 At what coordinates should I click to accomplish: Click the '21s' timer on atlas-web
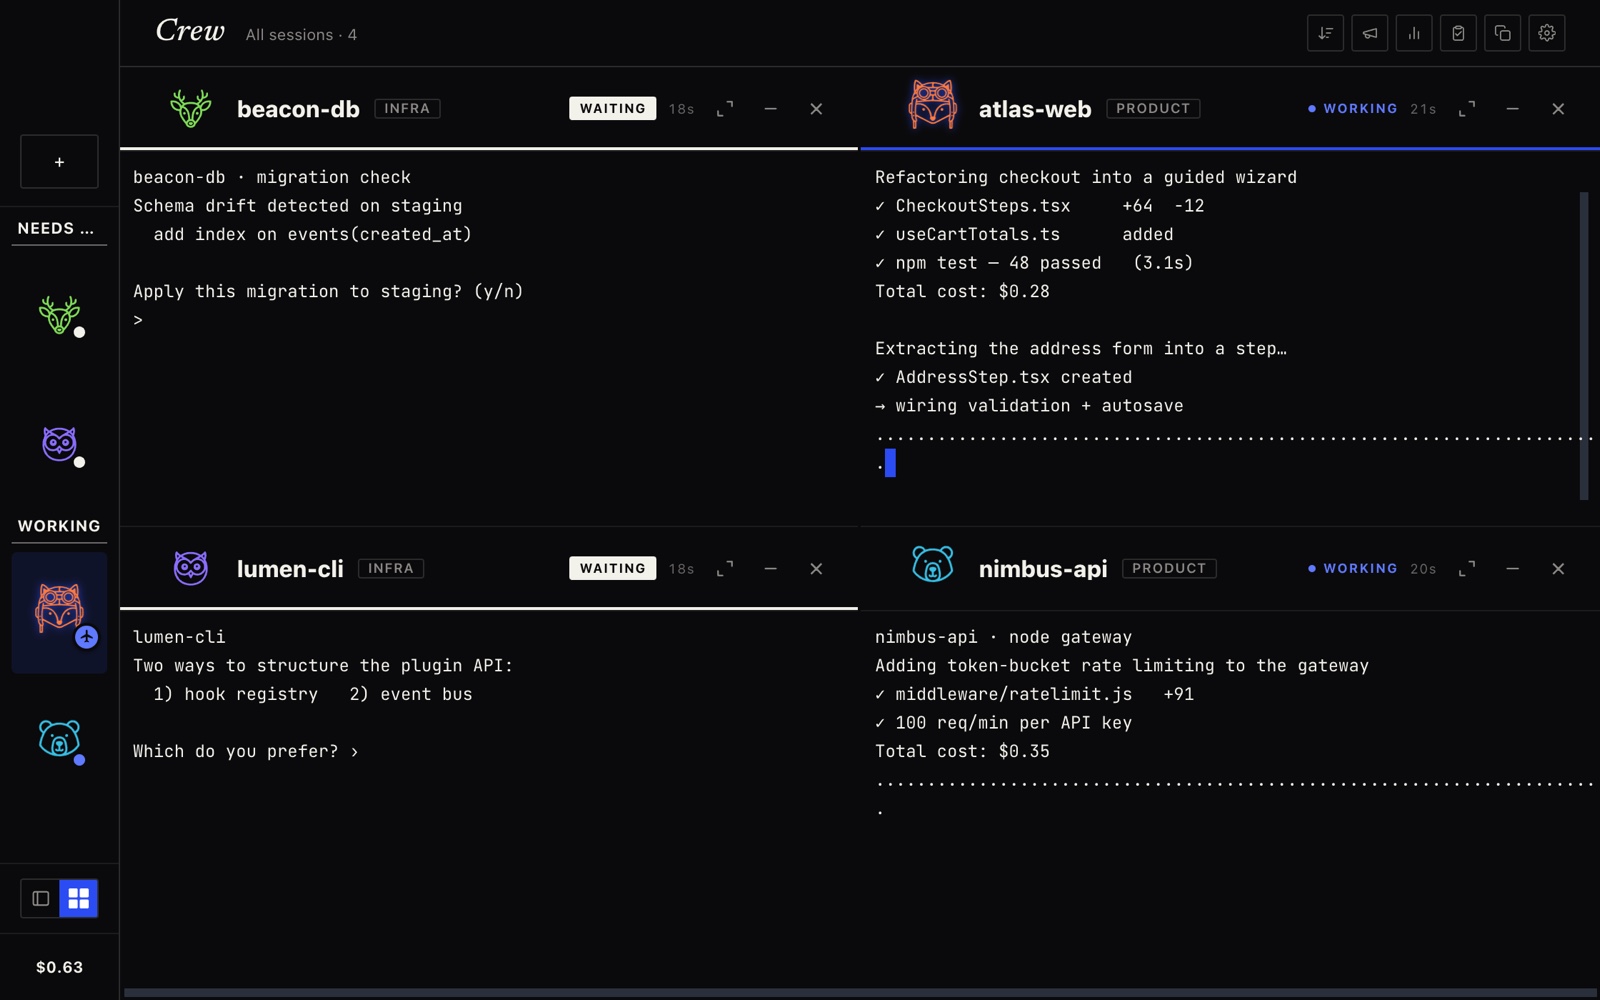pos(1423,109)
